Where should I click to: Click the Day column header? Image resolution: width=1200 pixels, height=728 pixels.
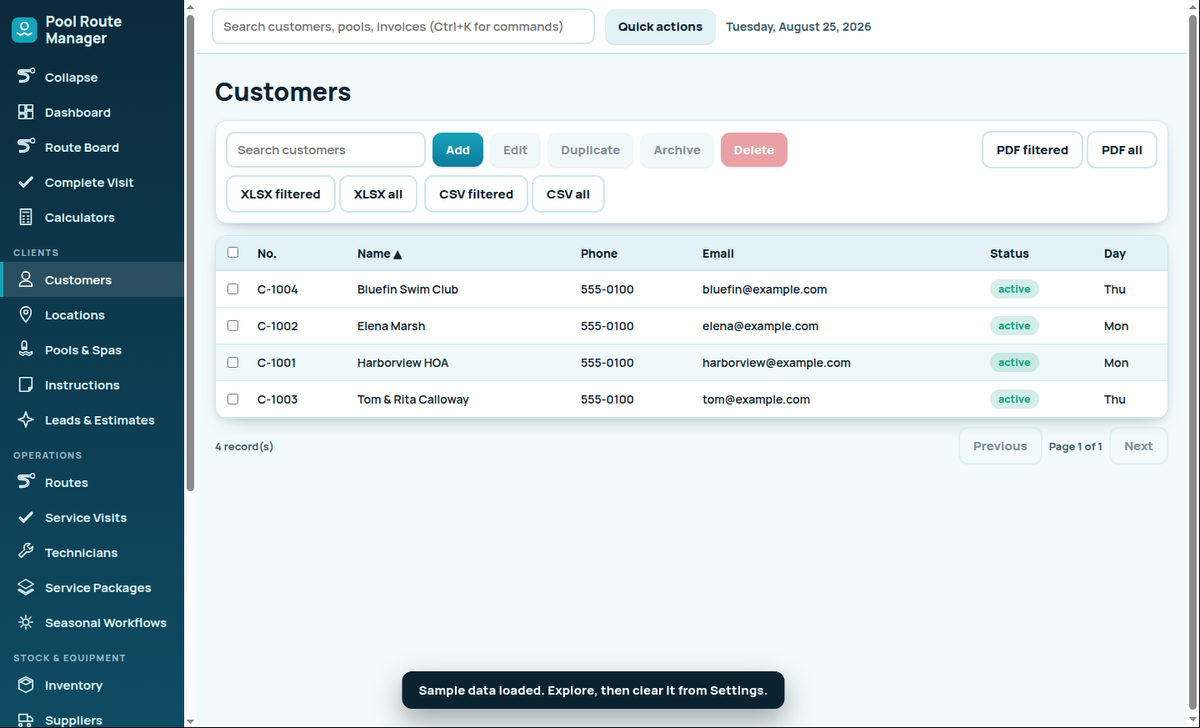(1115, 254)
